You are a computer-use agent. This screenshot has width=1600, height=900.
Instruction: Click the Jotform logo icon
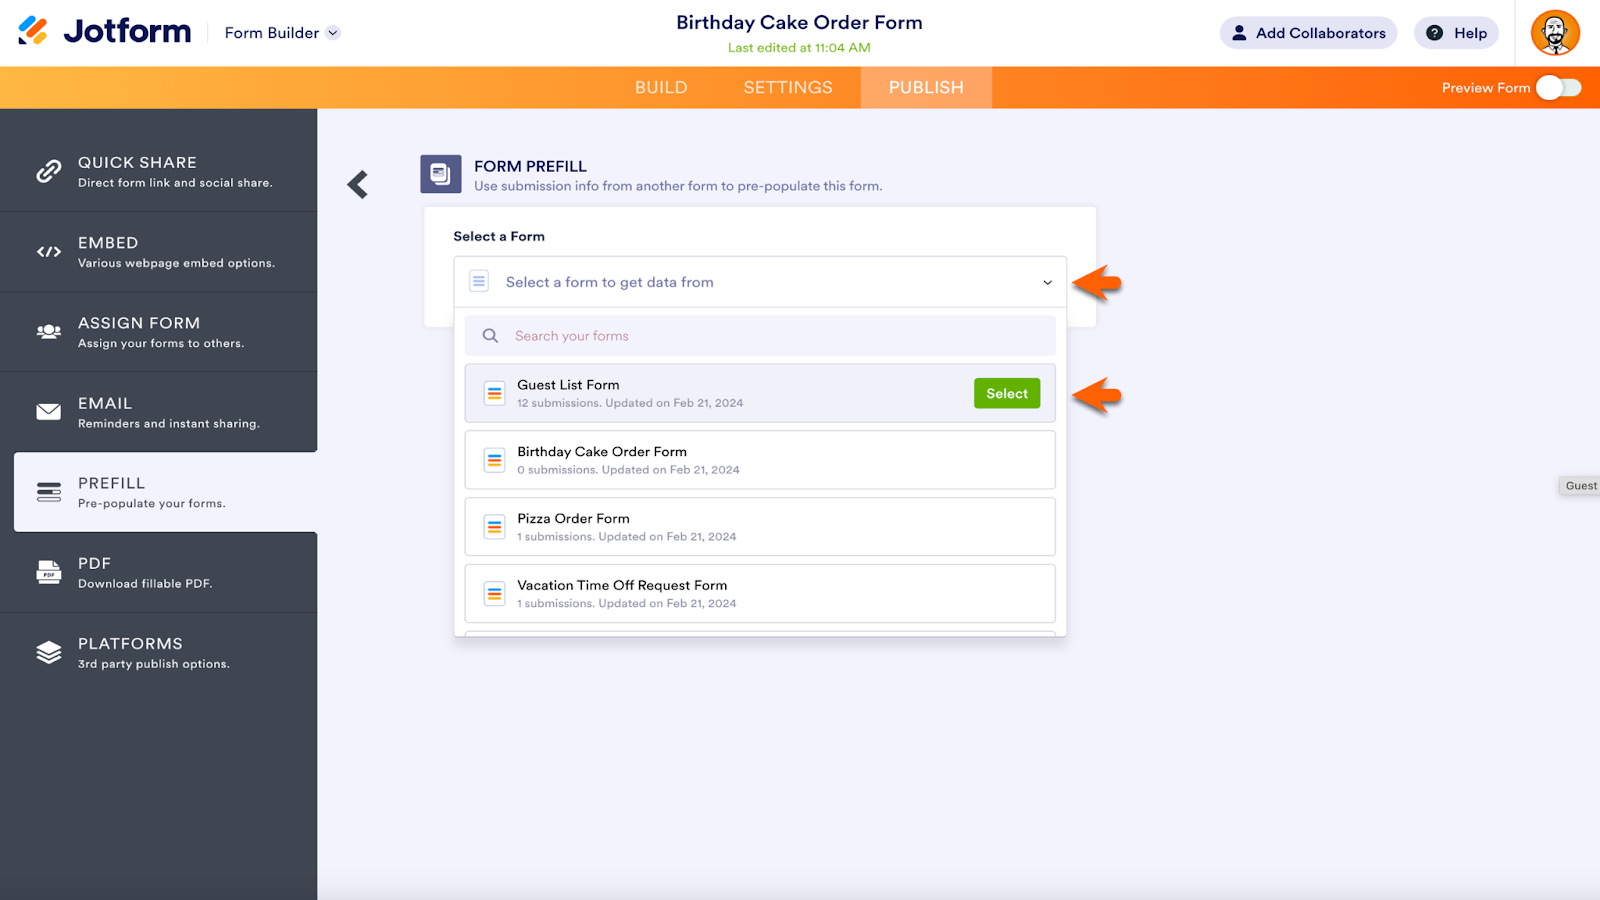(33, 31)
